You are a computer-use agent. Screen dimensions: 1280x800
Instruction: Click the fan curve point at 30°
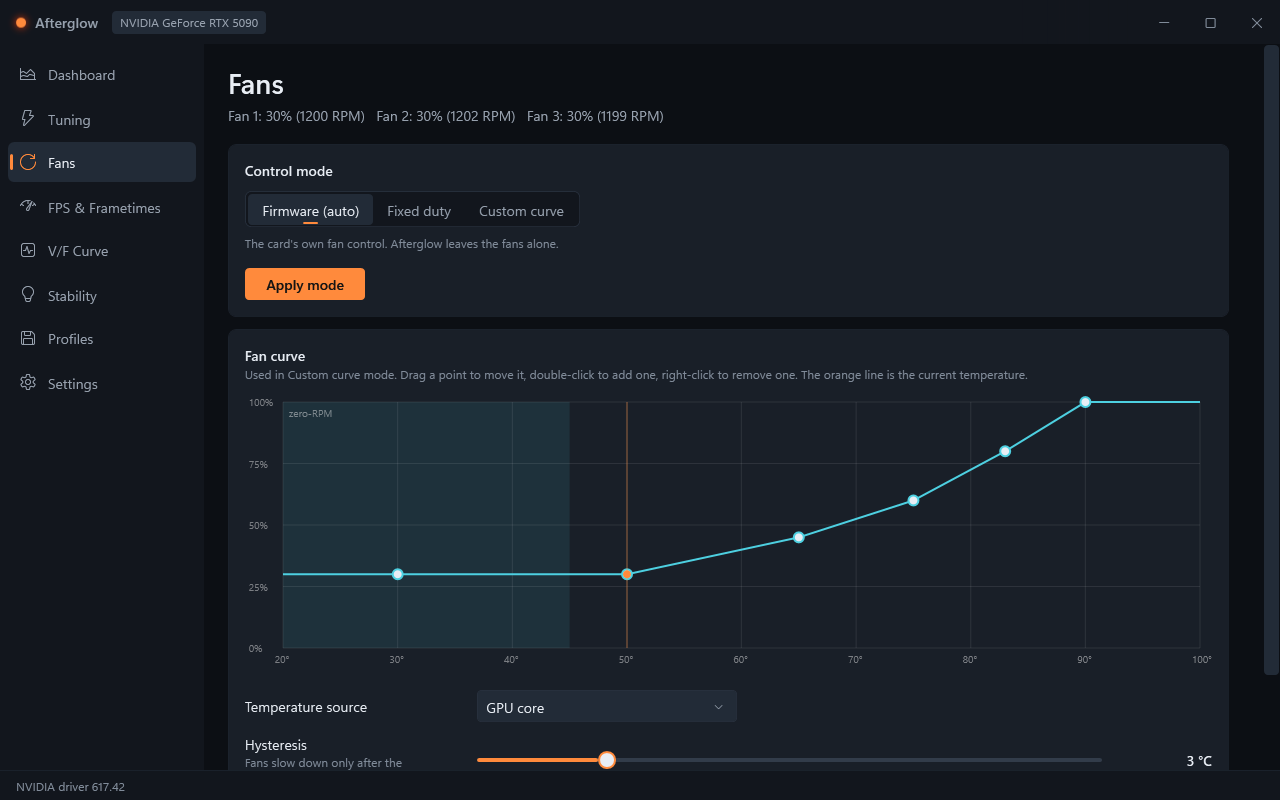coord(398,574)
